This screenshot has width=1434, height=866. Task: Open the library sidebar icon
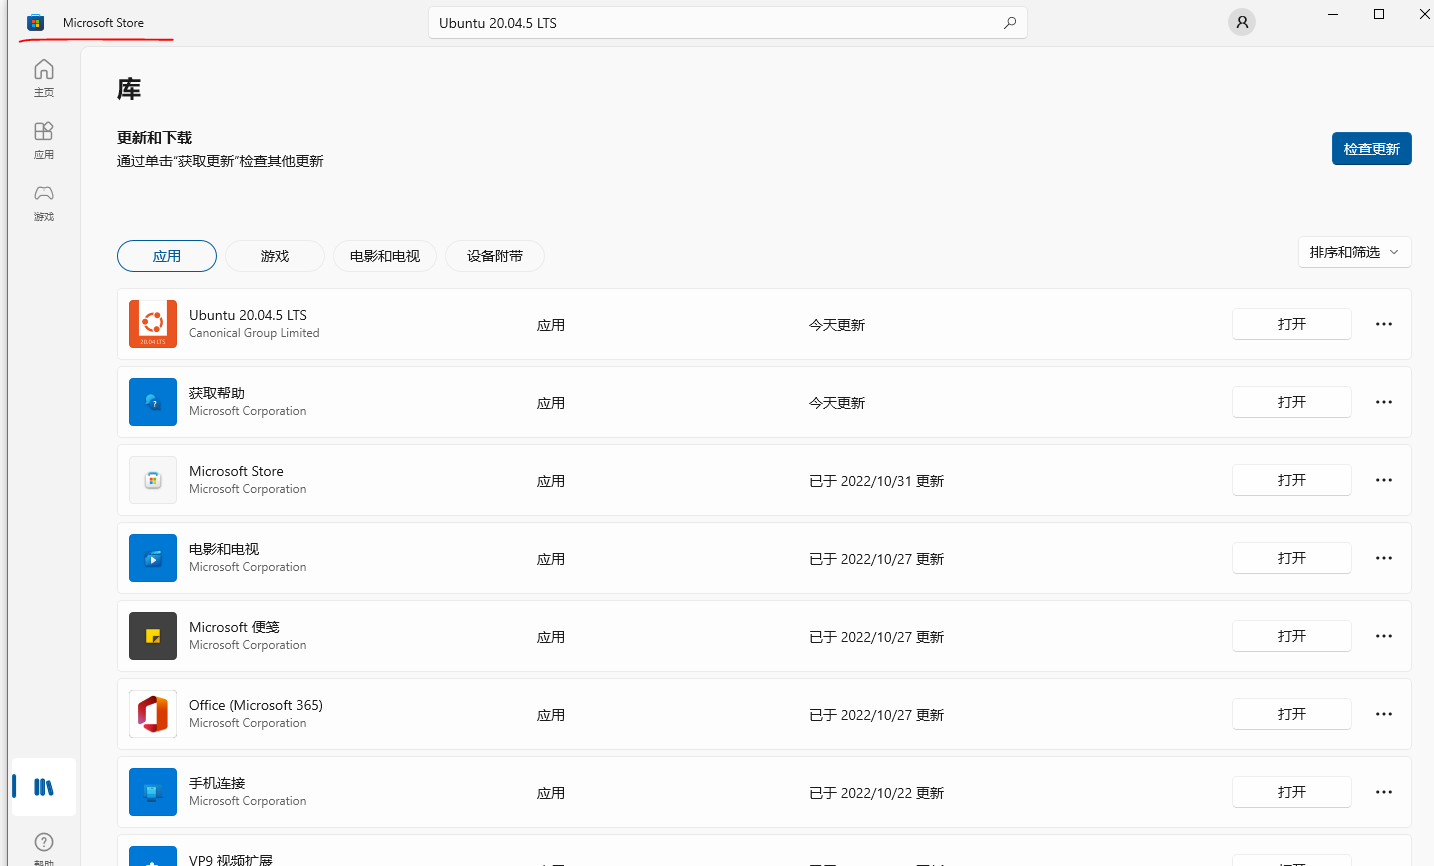coord(44,787)
